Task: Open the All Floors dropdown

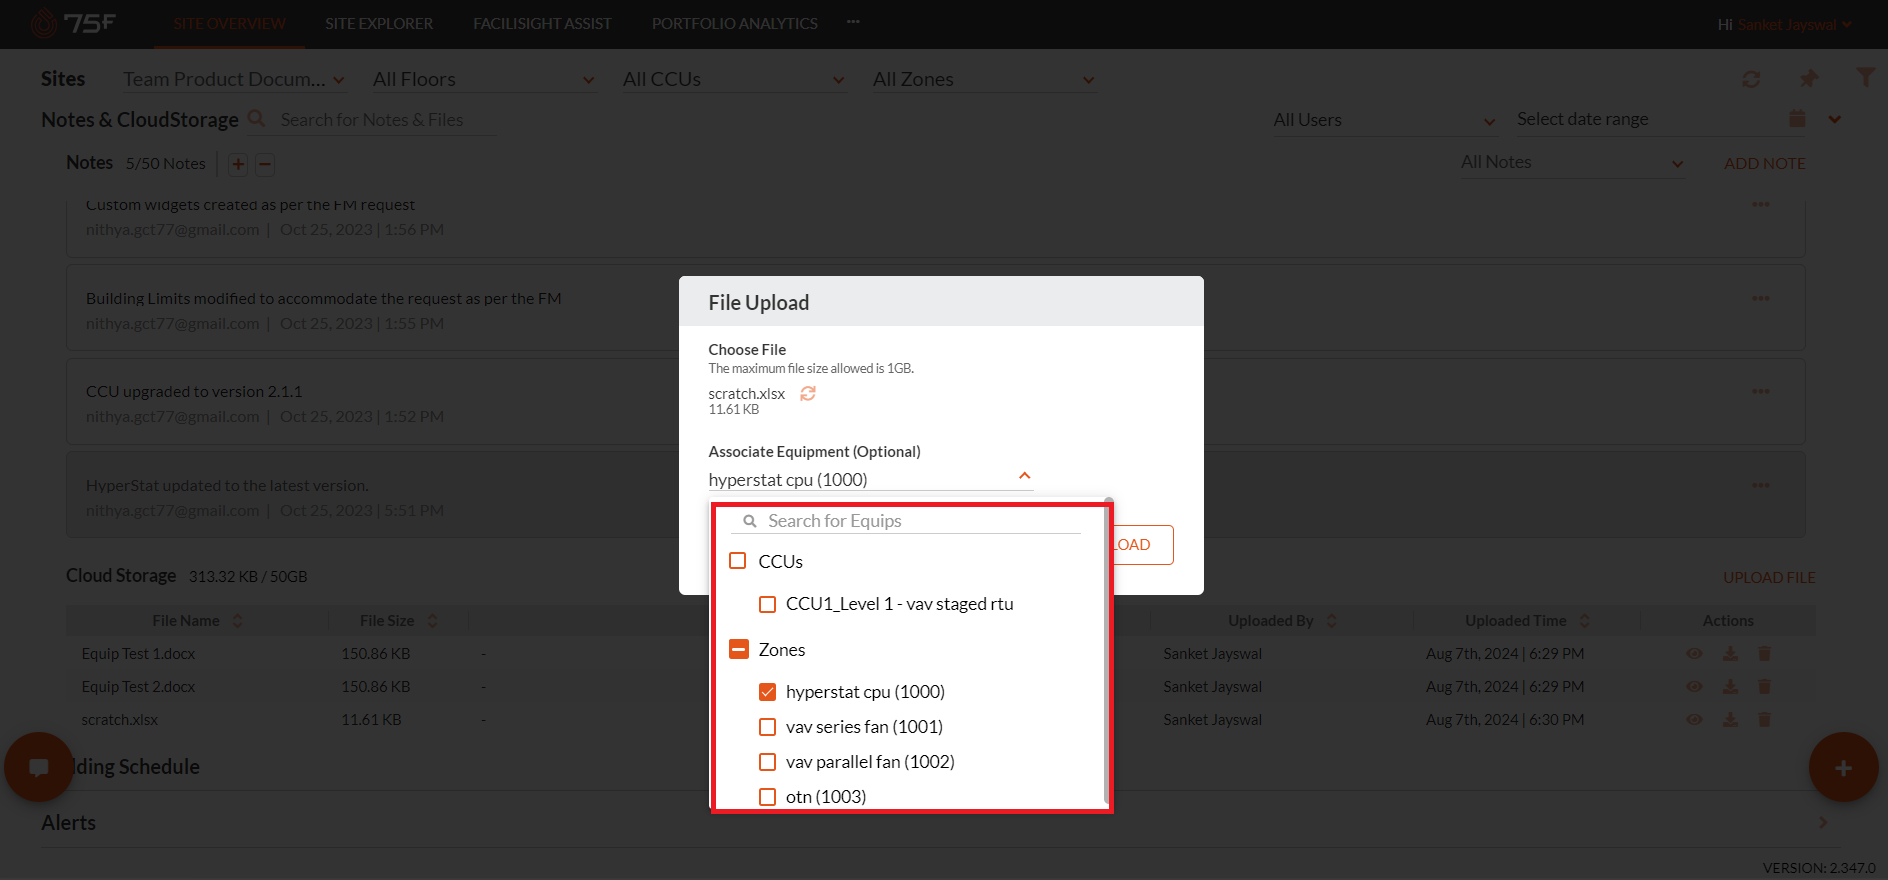Action: 484,79
